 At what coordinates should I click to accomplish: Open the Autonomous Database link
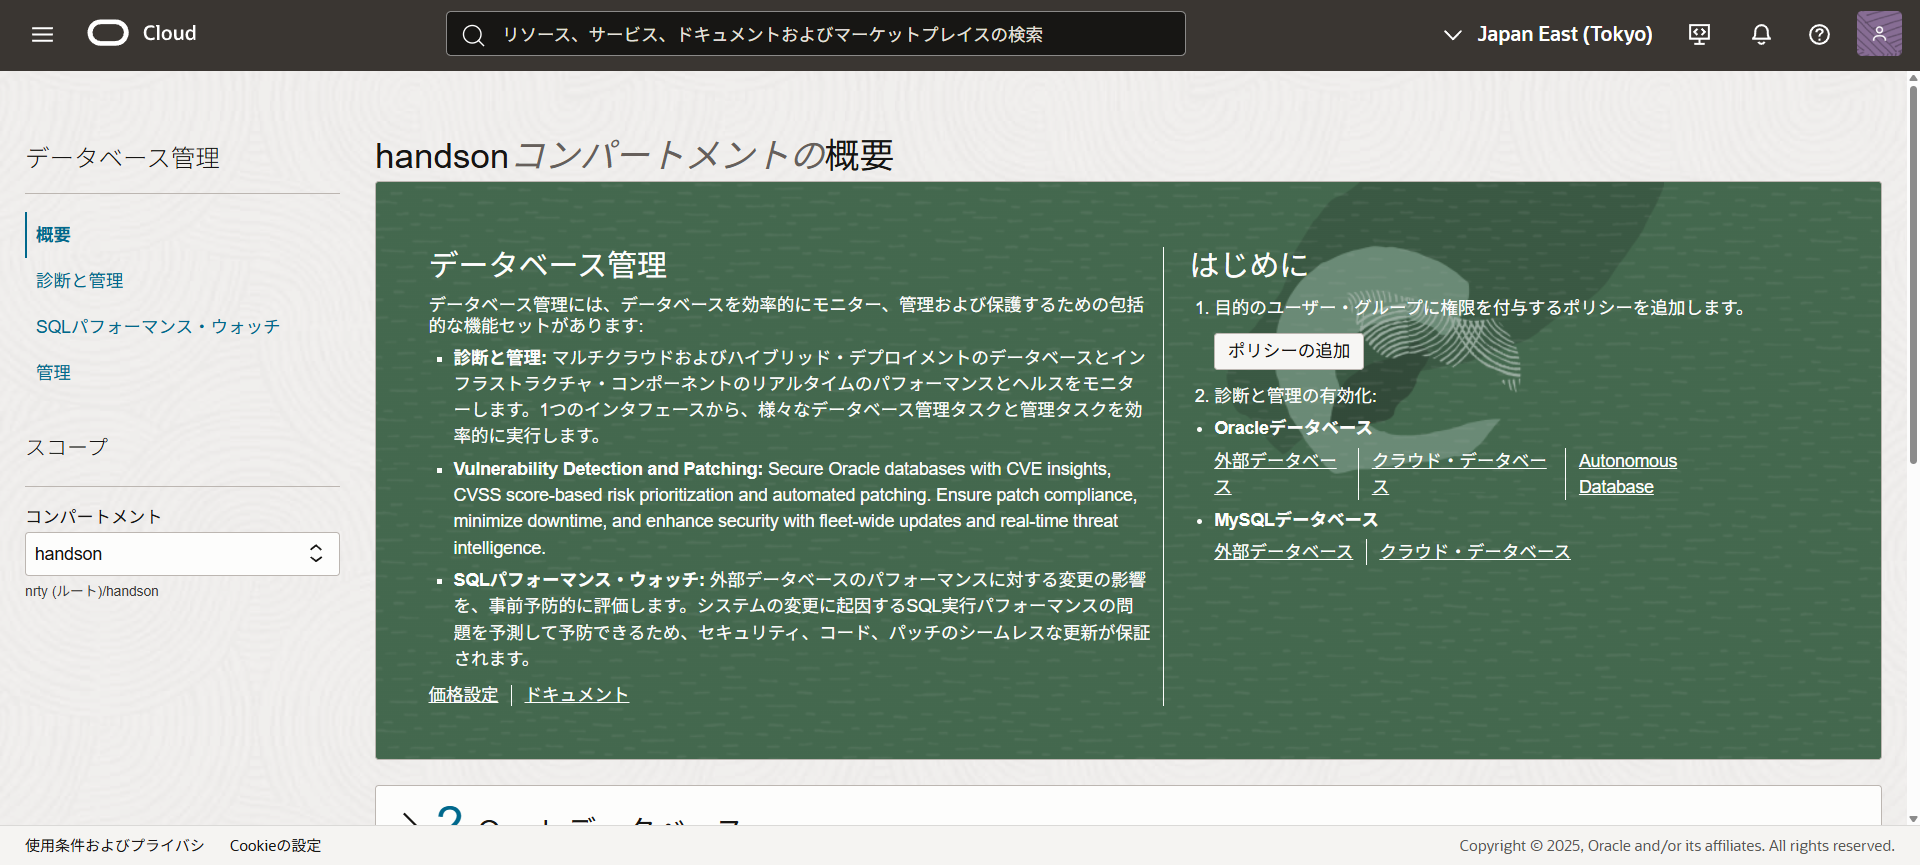point(1628,474)
